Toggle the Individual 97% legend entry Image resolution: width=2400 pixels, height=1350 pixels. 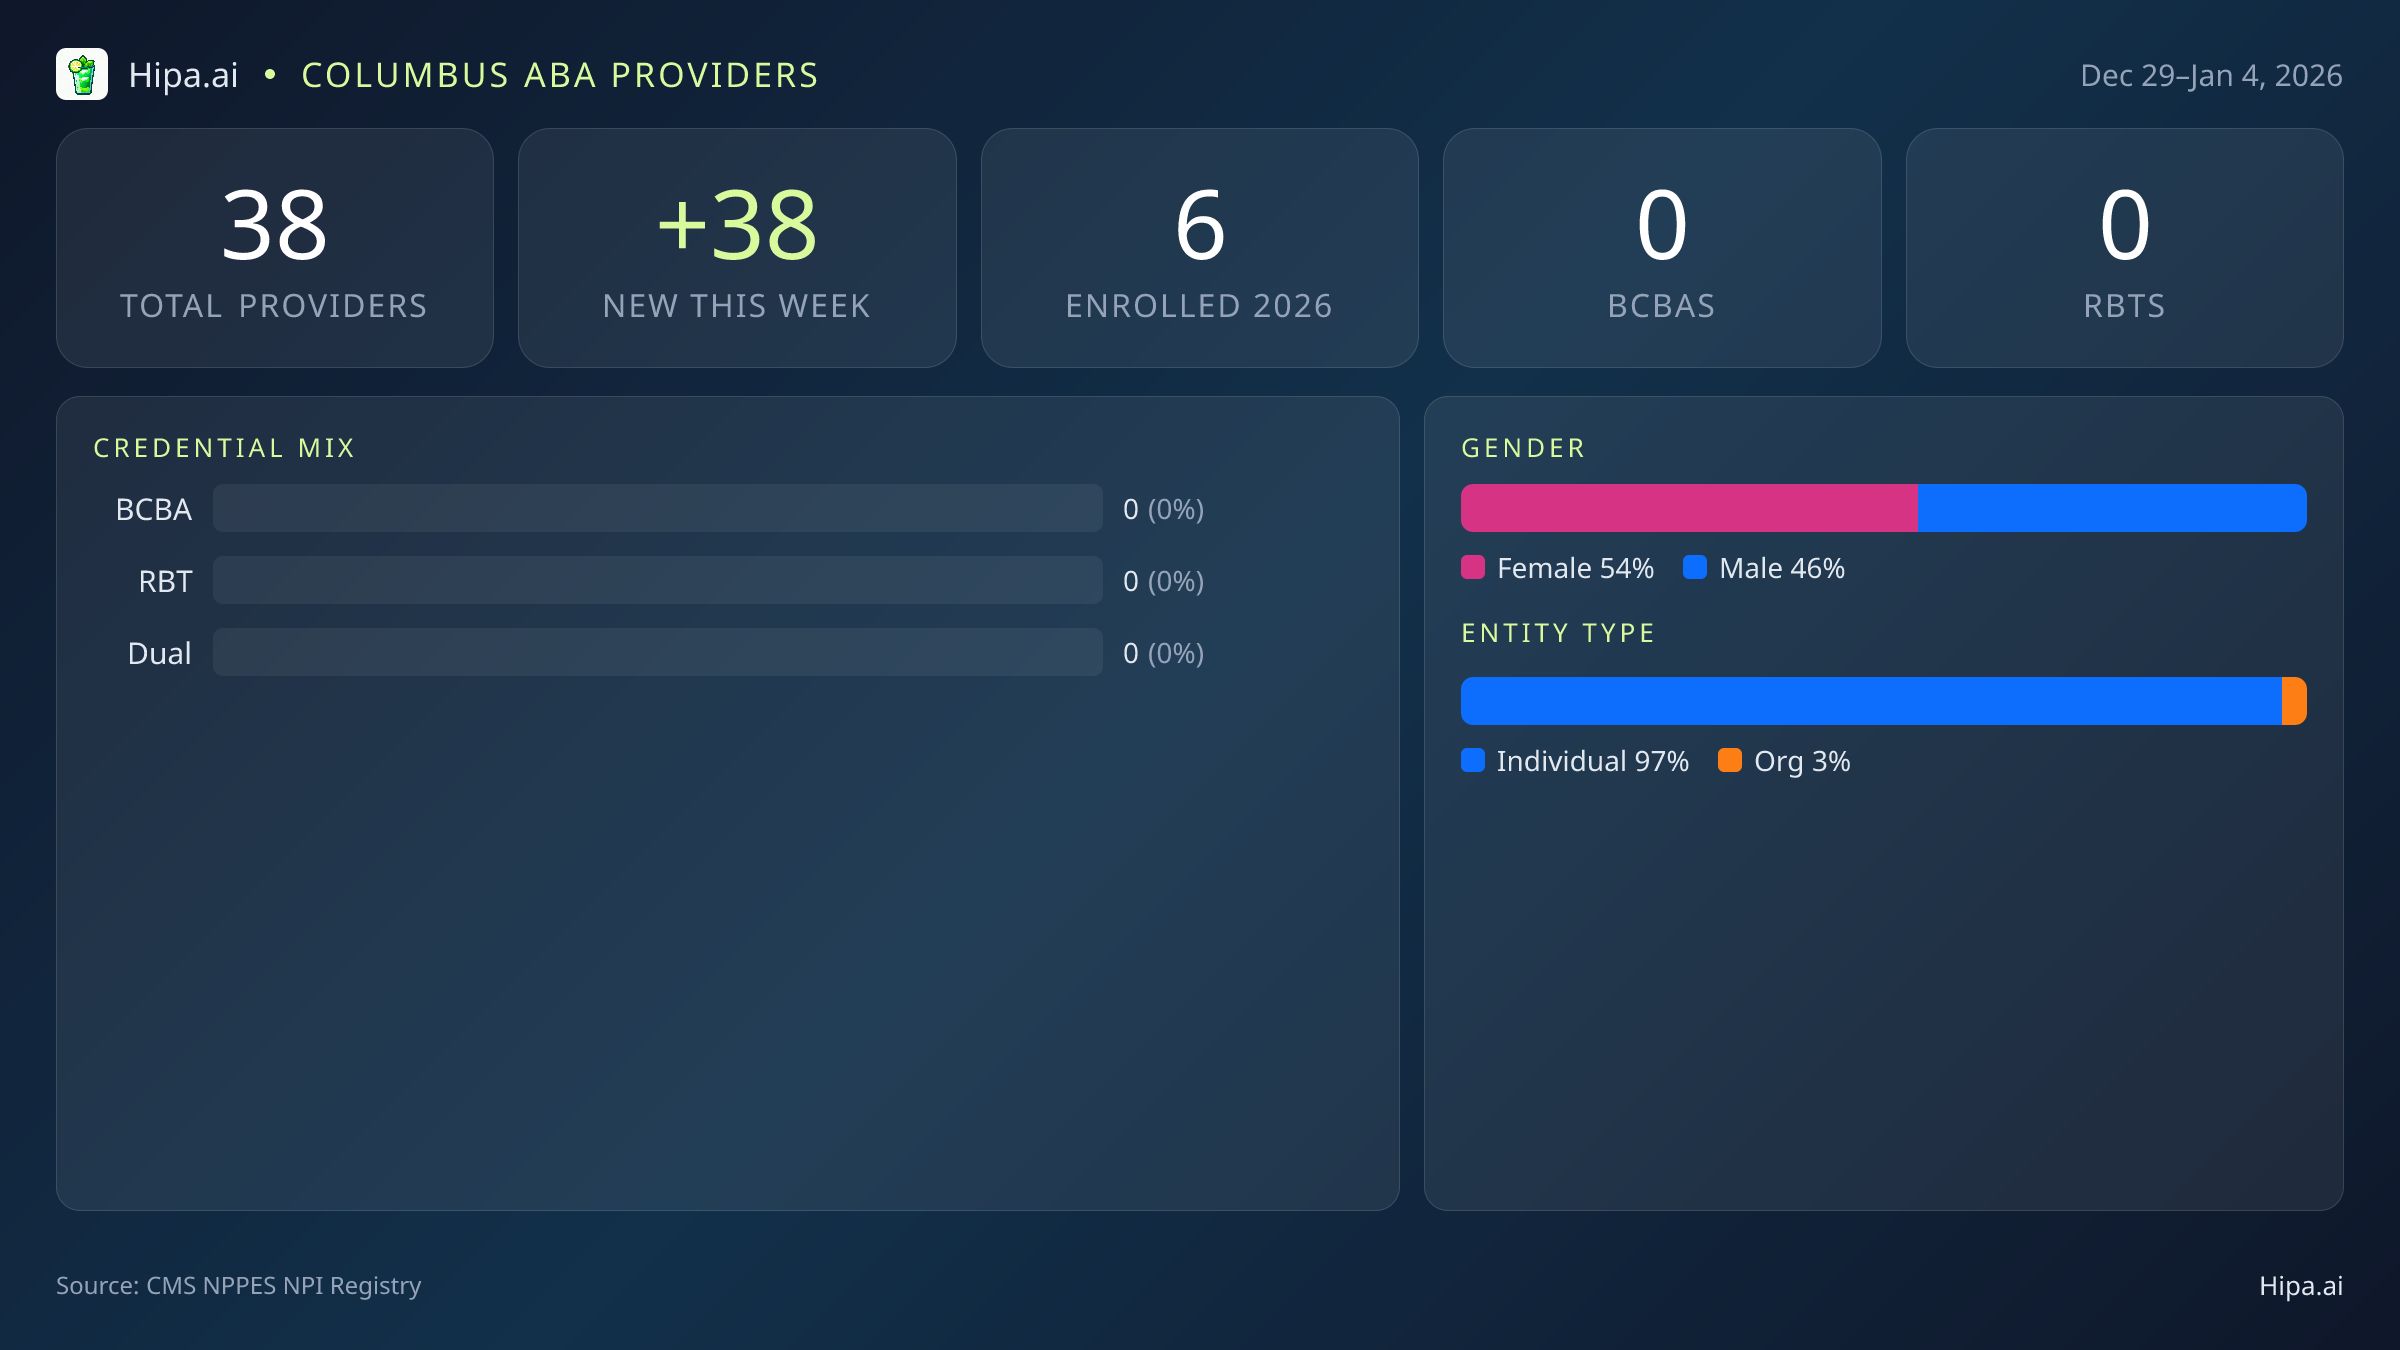[x=1576, y=761]
